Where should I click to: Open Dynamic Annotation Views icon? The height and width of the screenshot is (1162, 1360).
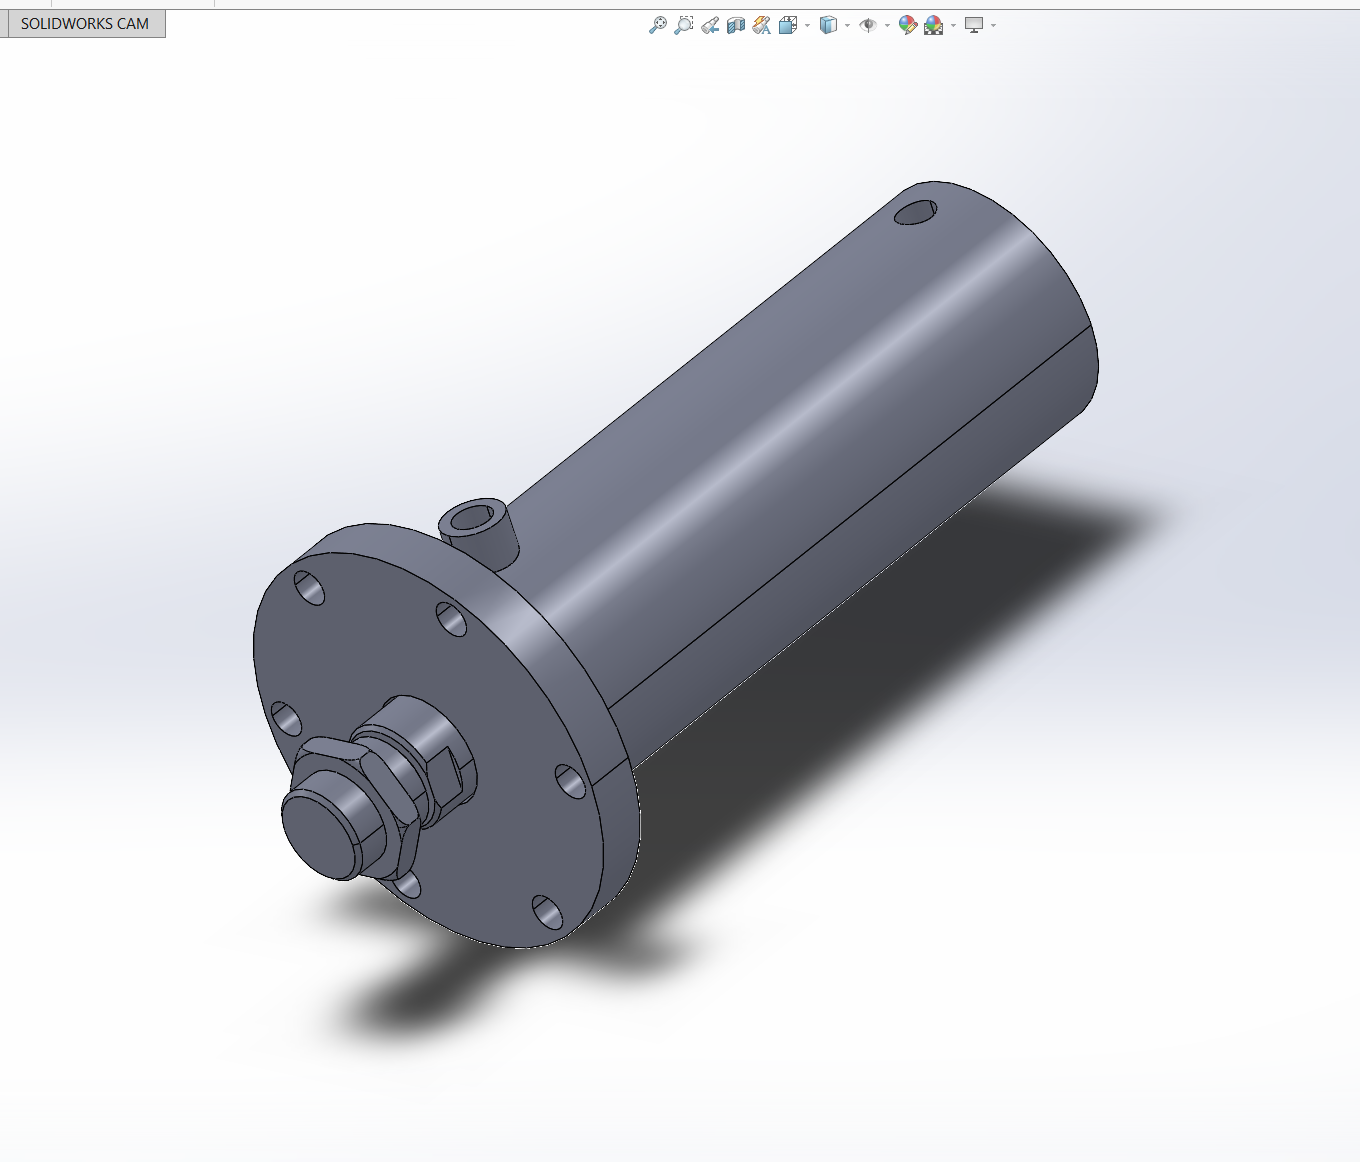click(762, 25)
